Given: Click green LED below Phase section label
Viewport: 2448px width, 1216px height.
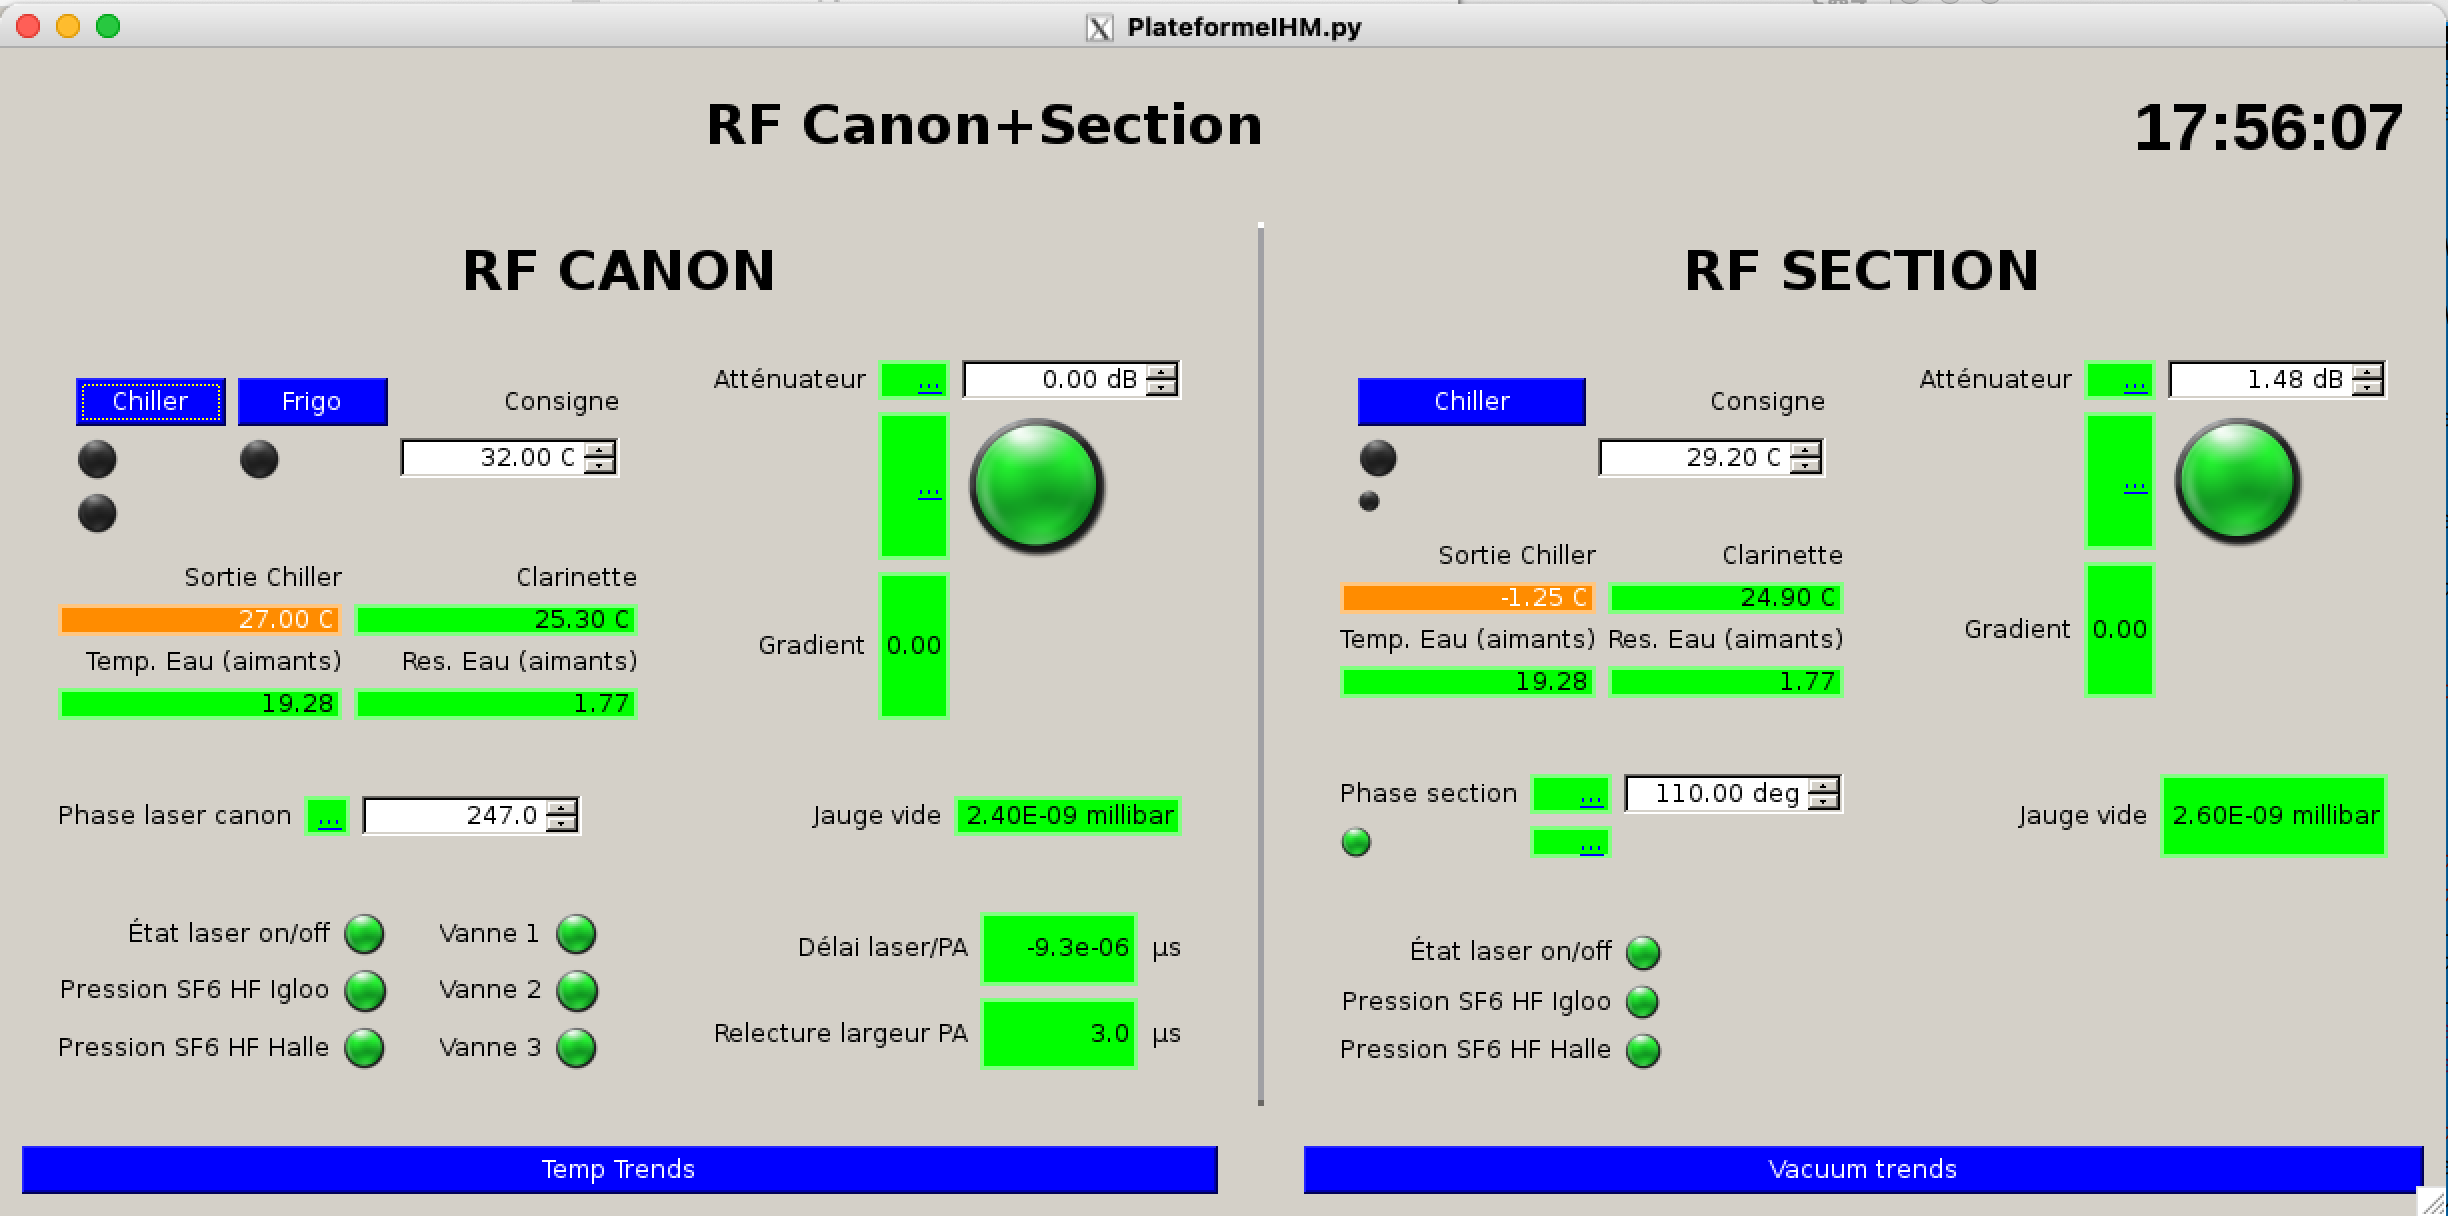Looking at the screenshot, I should pos(1356,842).
